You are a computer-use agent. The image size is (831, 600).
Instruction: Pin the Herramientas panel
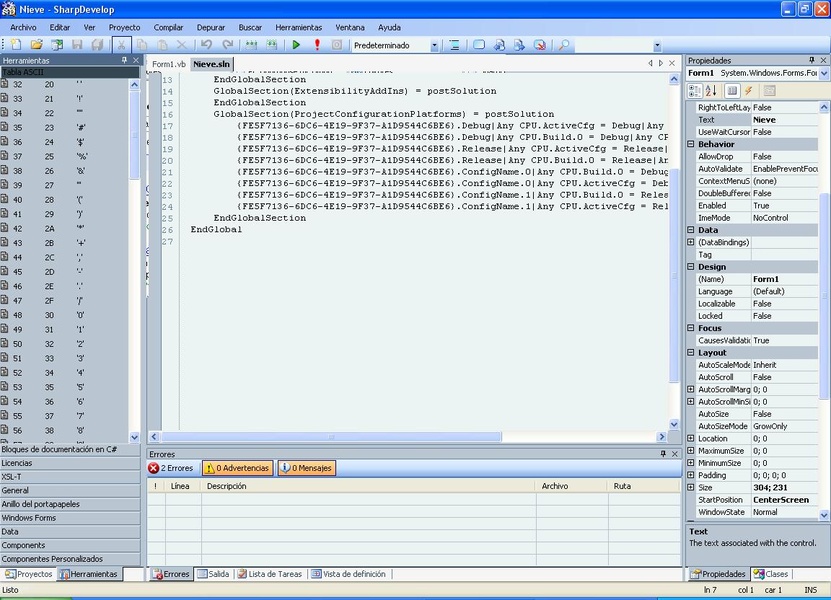[124, 60]
